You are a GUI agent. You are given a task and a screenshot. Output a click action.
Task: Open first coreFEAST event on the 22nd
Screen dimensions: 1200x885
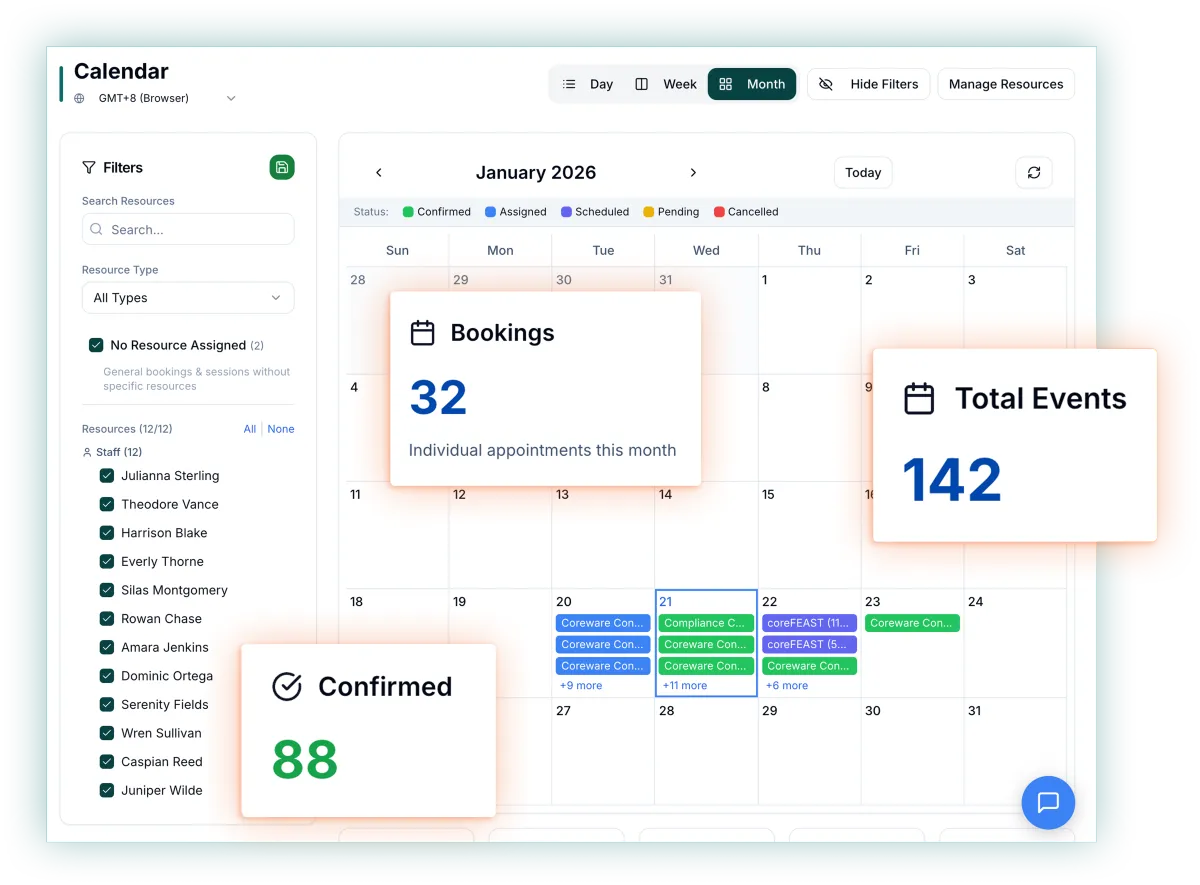[809, 623]
